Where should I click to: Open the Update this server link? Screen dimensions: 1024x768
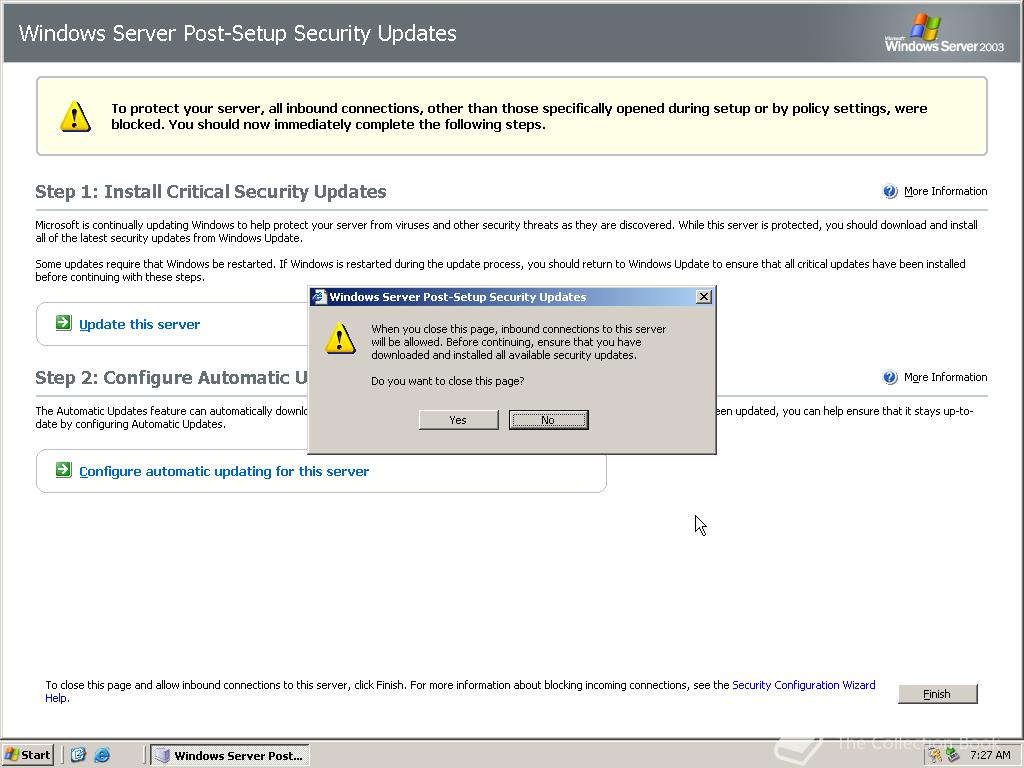point(140,325)
